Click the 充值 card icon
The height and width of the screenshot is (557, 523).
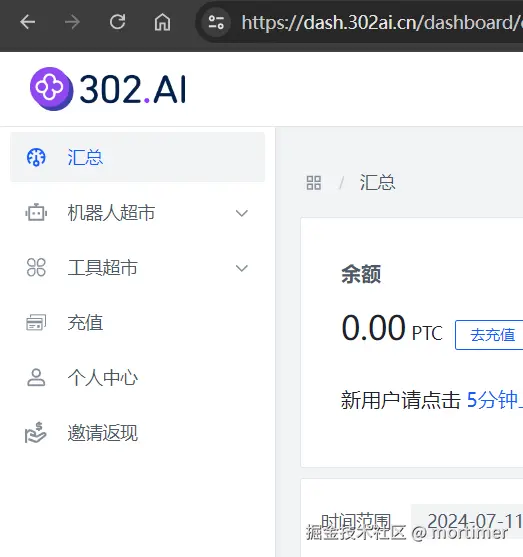pyautogui.click(x=36, y=323)
